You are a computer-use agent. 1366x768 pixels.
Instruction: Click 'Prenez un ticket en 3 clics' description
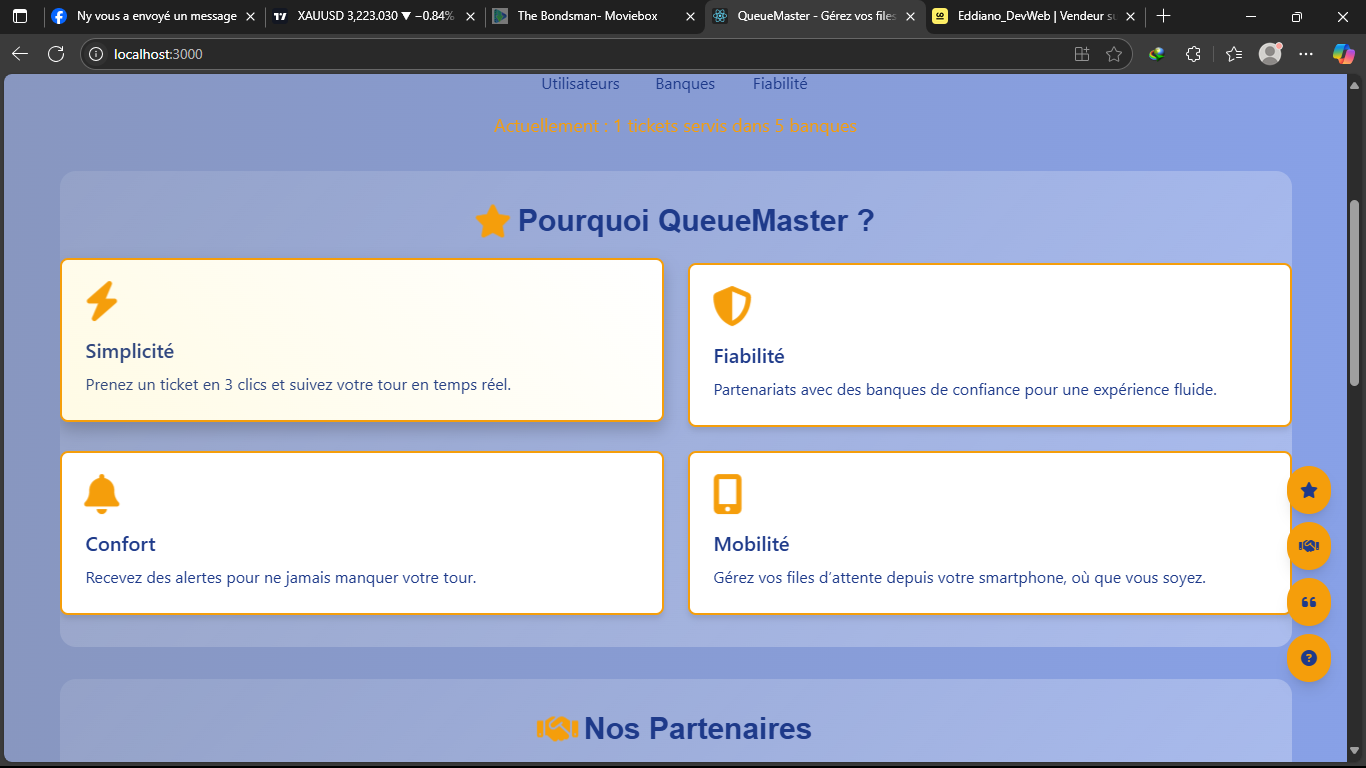[x=298, y=385]
